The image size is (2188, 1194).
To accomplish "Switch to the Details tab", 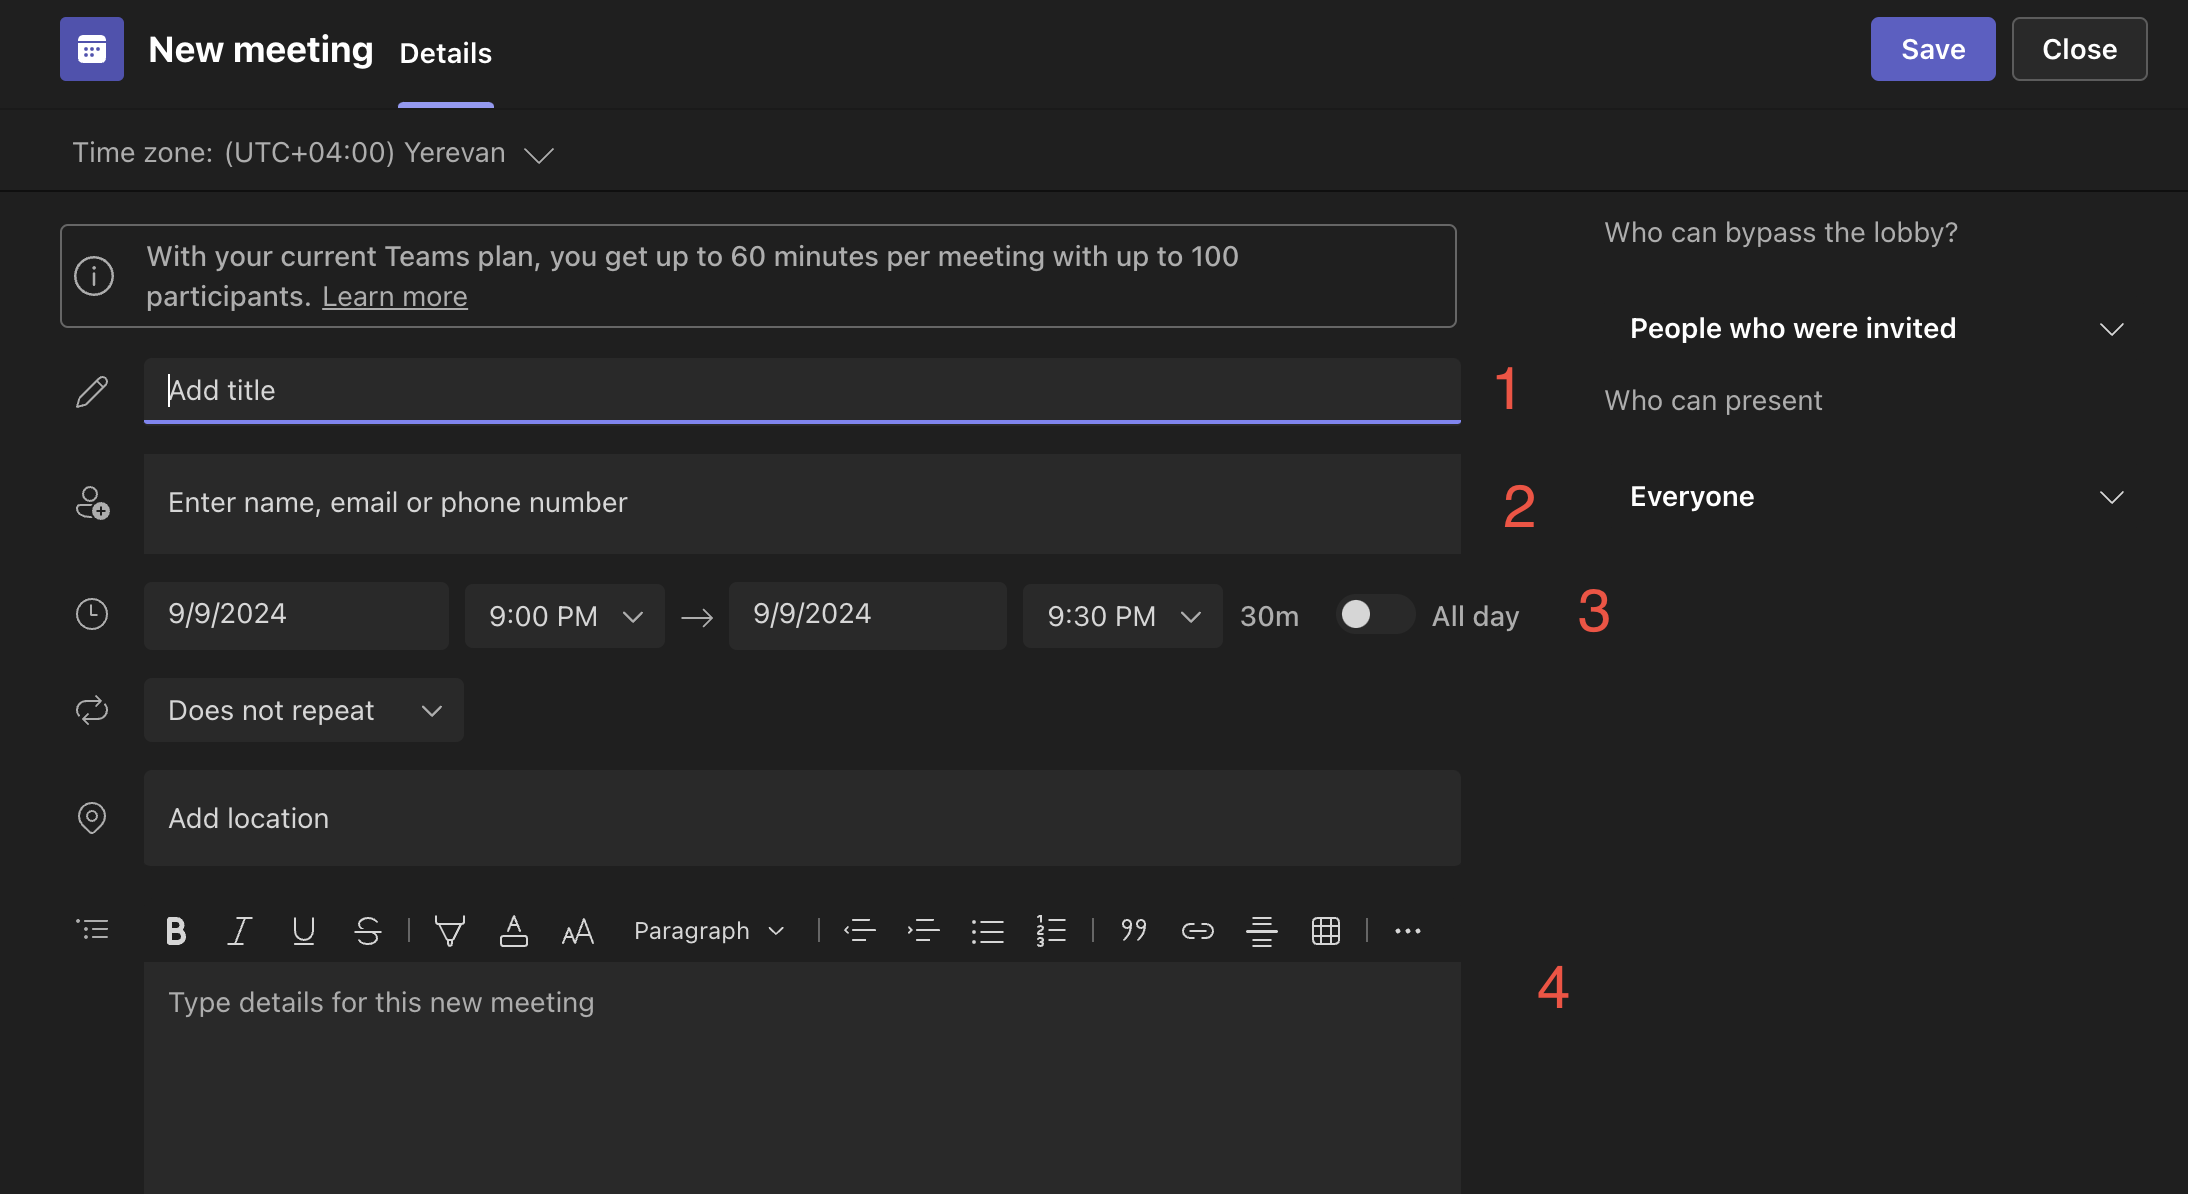I will [445, 53].
